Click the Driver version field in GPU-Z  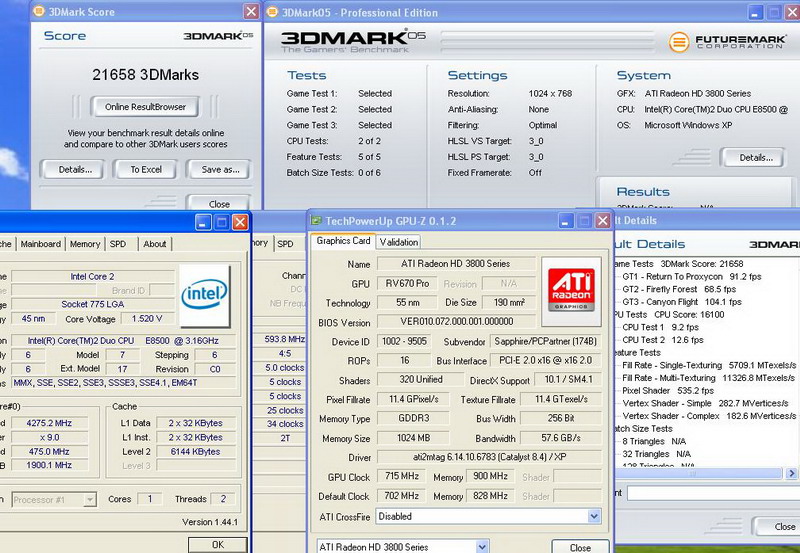[489, 457]
